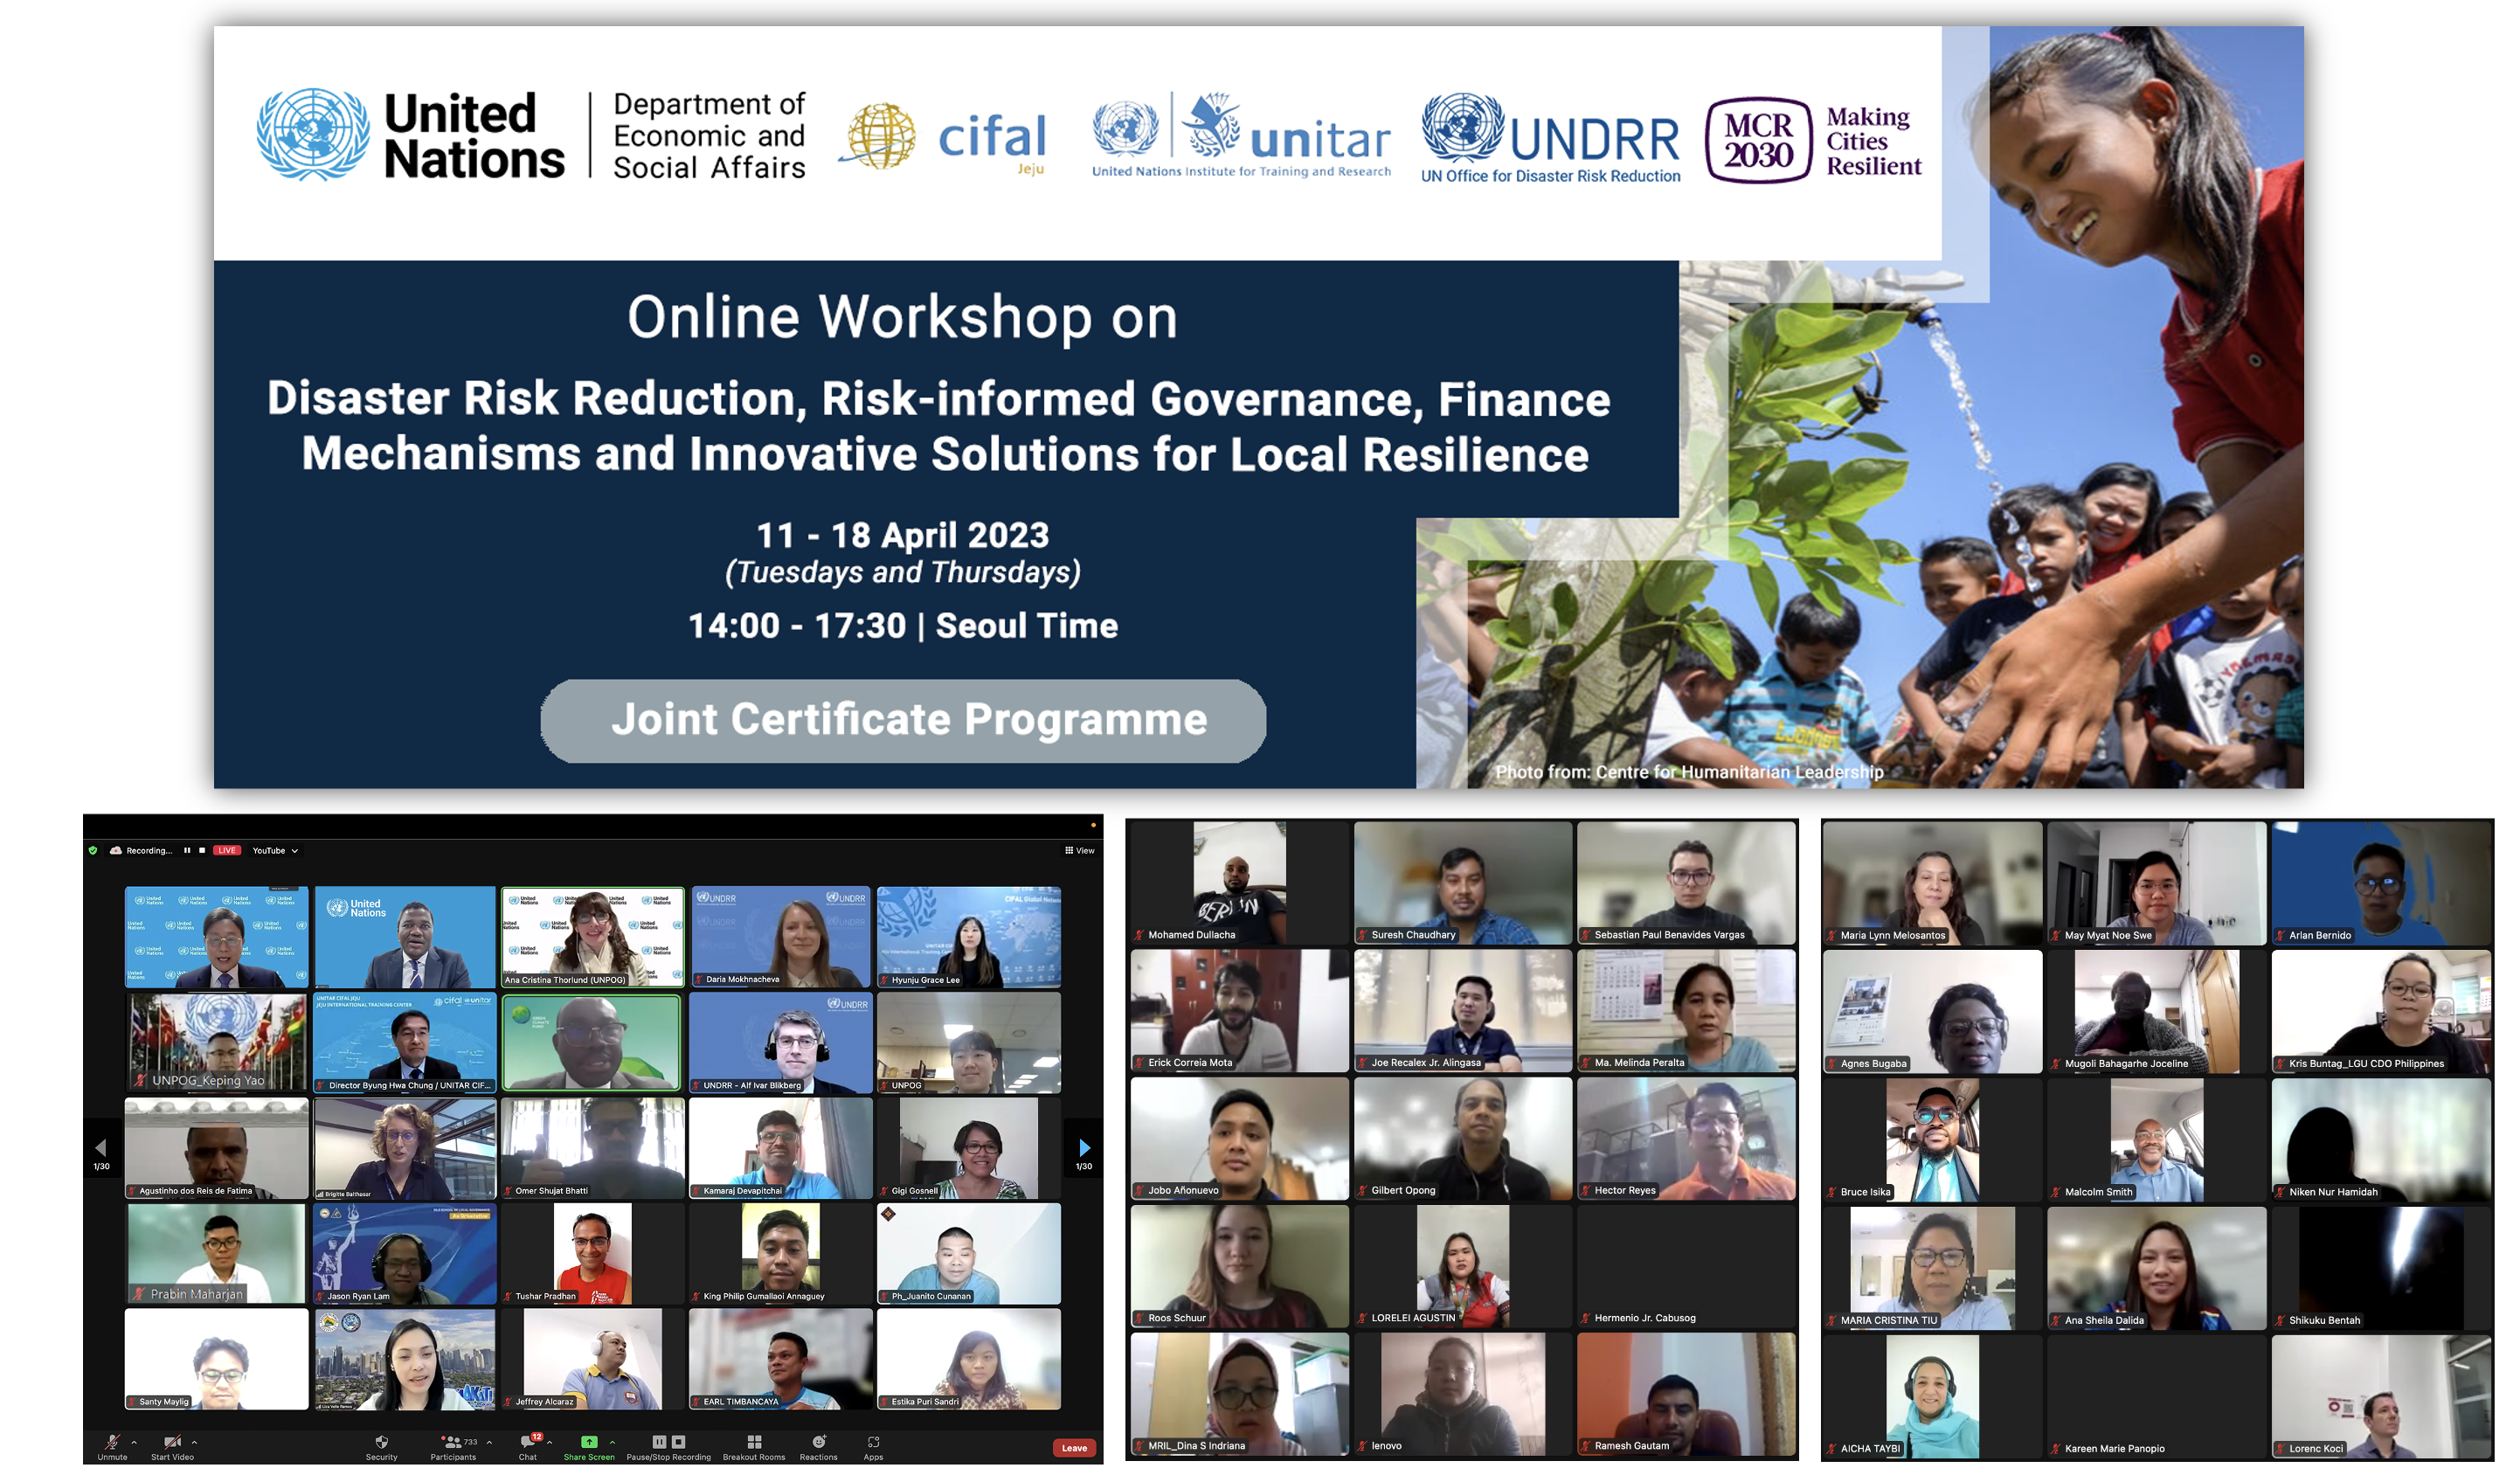Select Ana Cristina Thorlund's video tile
The width and height of the screenshot is (2520, 1475).
pos(592,935)
